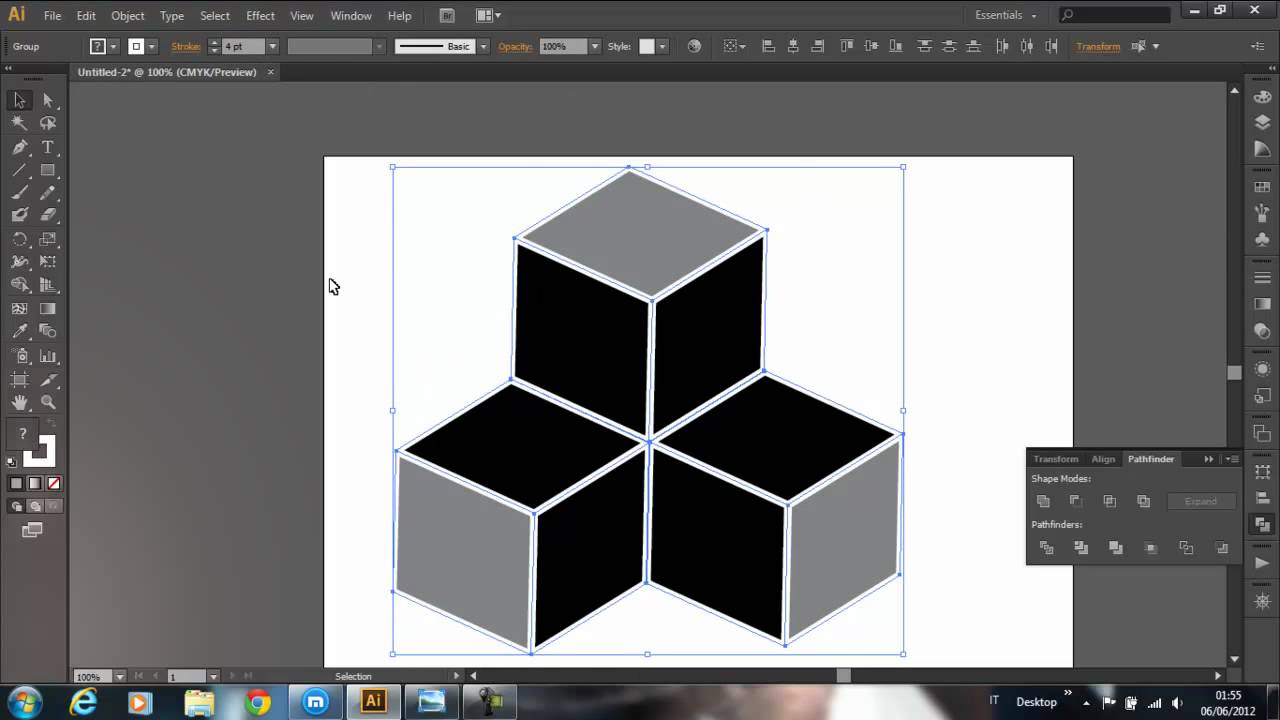Image resolution: width=1280 pixels, height=720 pixels.
Task: Open the Window menu
Action: pos(351,16)
